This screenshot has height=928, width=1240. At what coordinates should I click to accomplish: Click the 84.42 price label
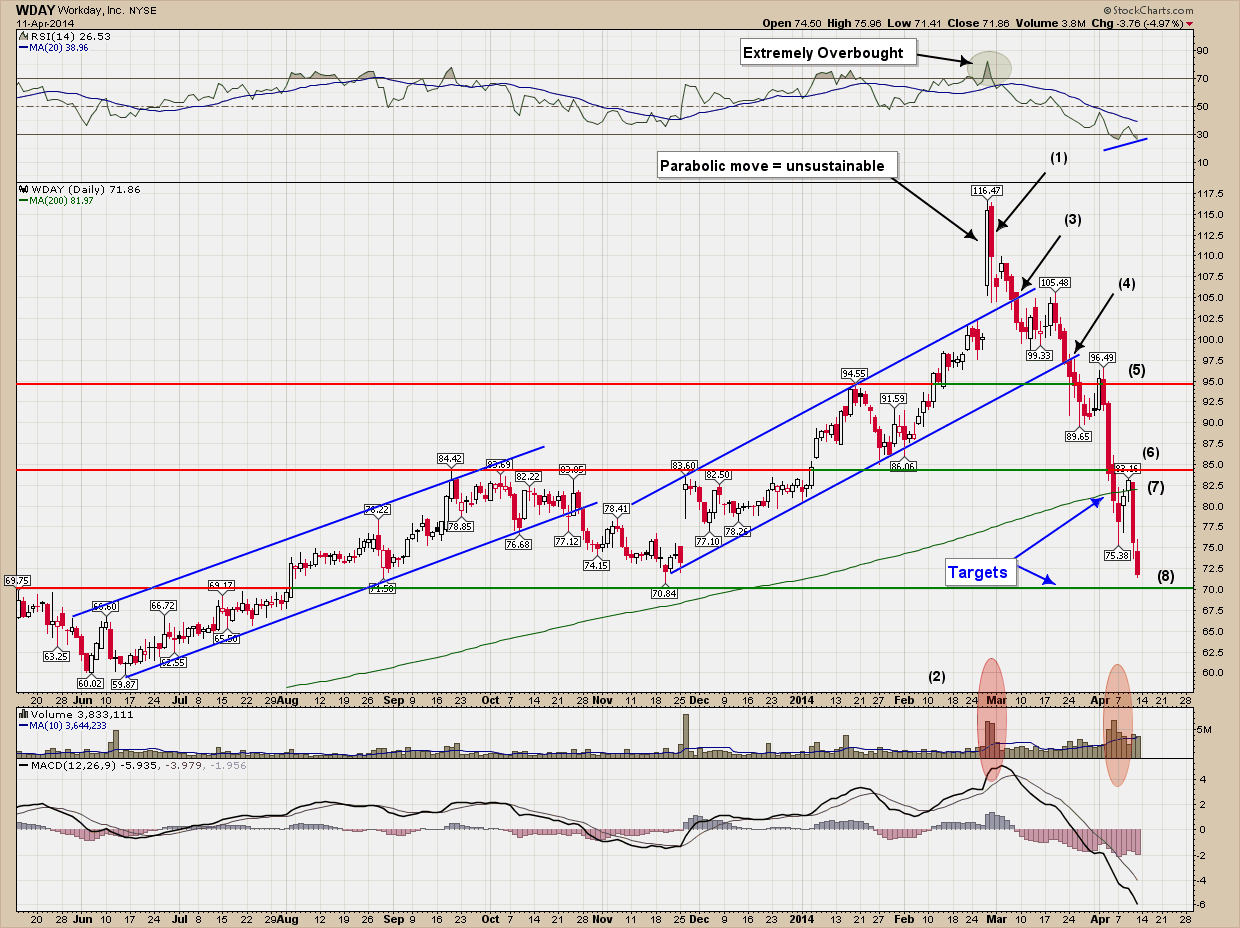click(452, 459)
